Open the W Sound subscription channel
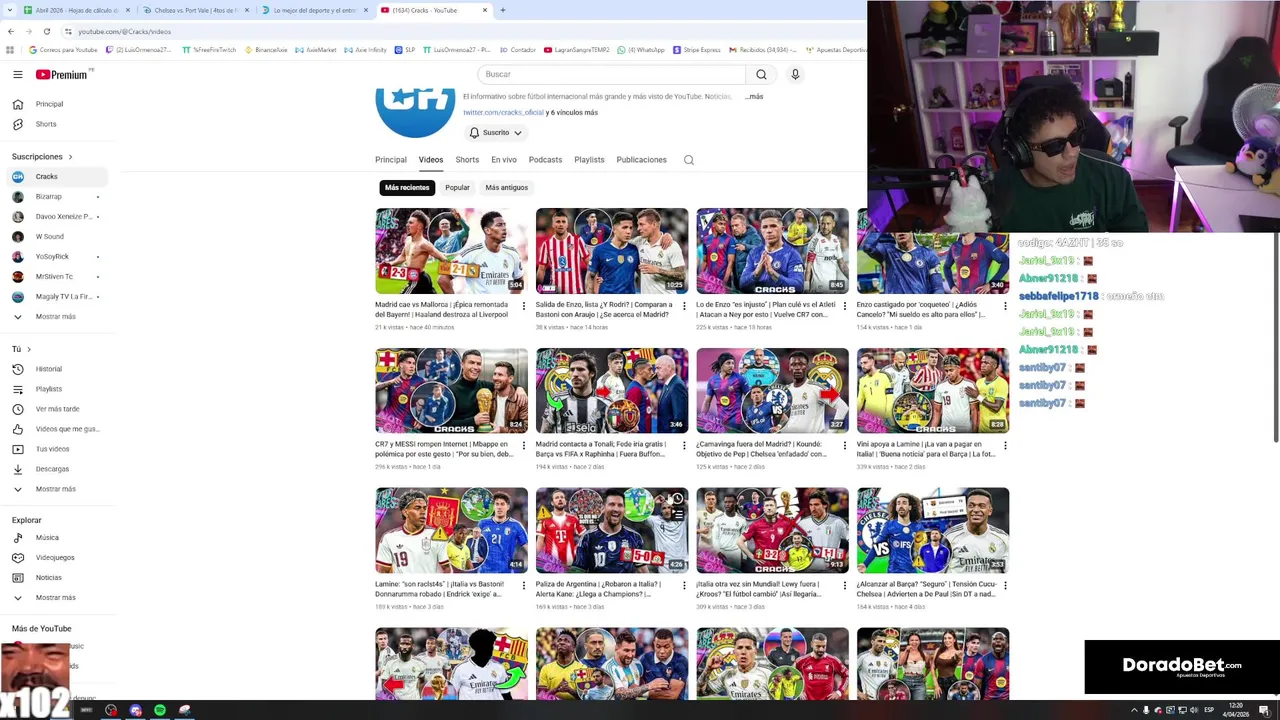Screen dimensions: 1280x720 49,237
